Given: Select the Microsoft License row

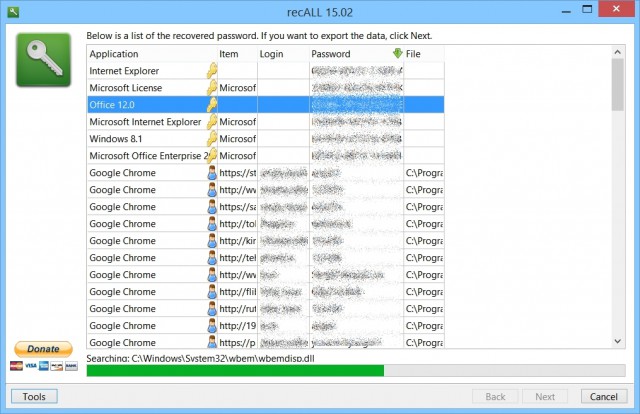Looking at the screenshot, I should pyautogui.click(x=265, y=88).
